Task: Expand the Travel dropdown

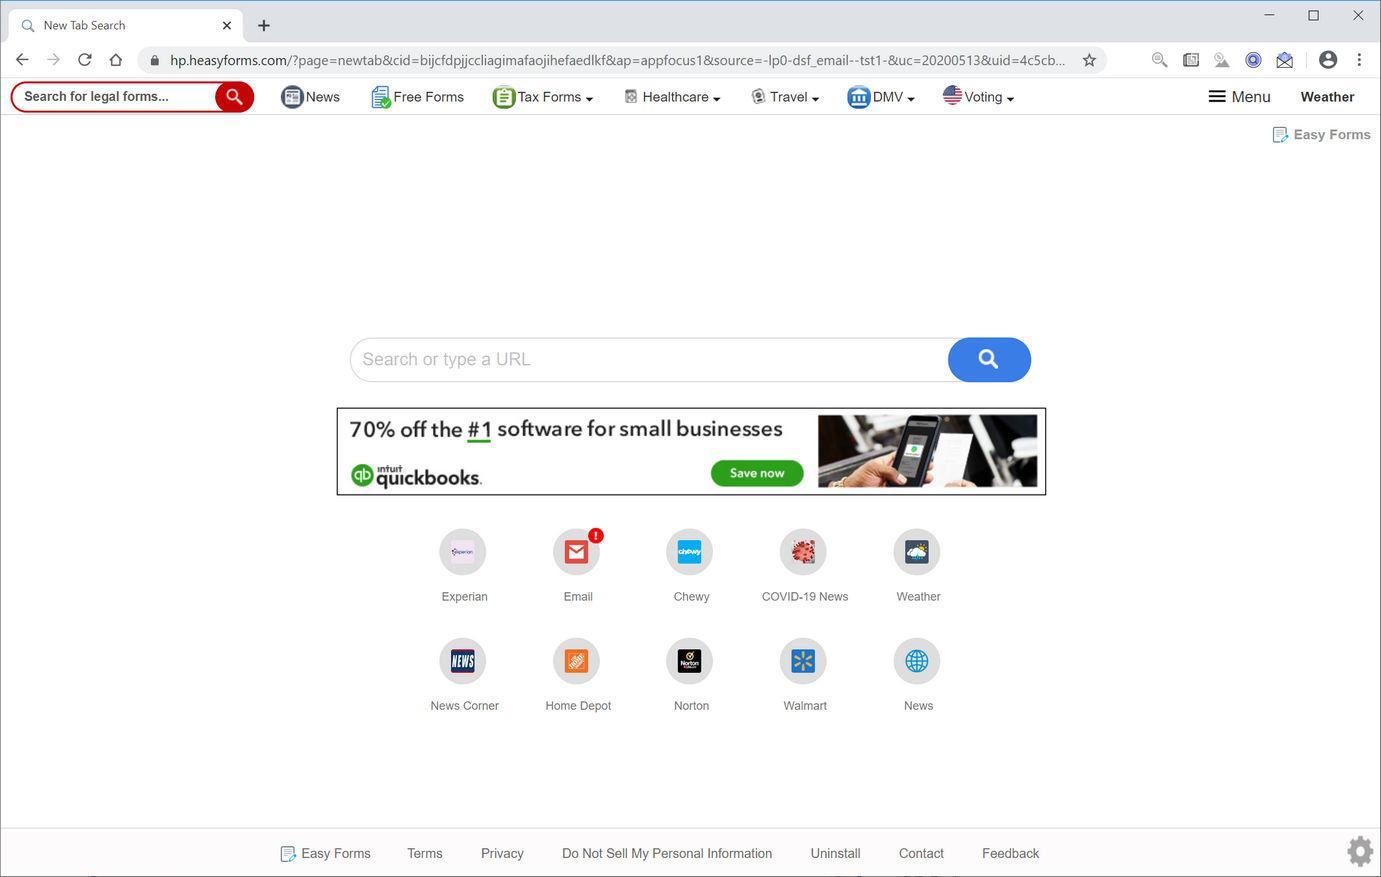Action: click(785, 97)
